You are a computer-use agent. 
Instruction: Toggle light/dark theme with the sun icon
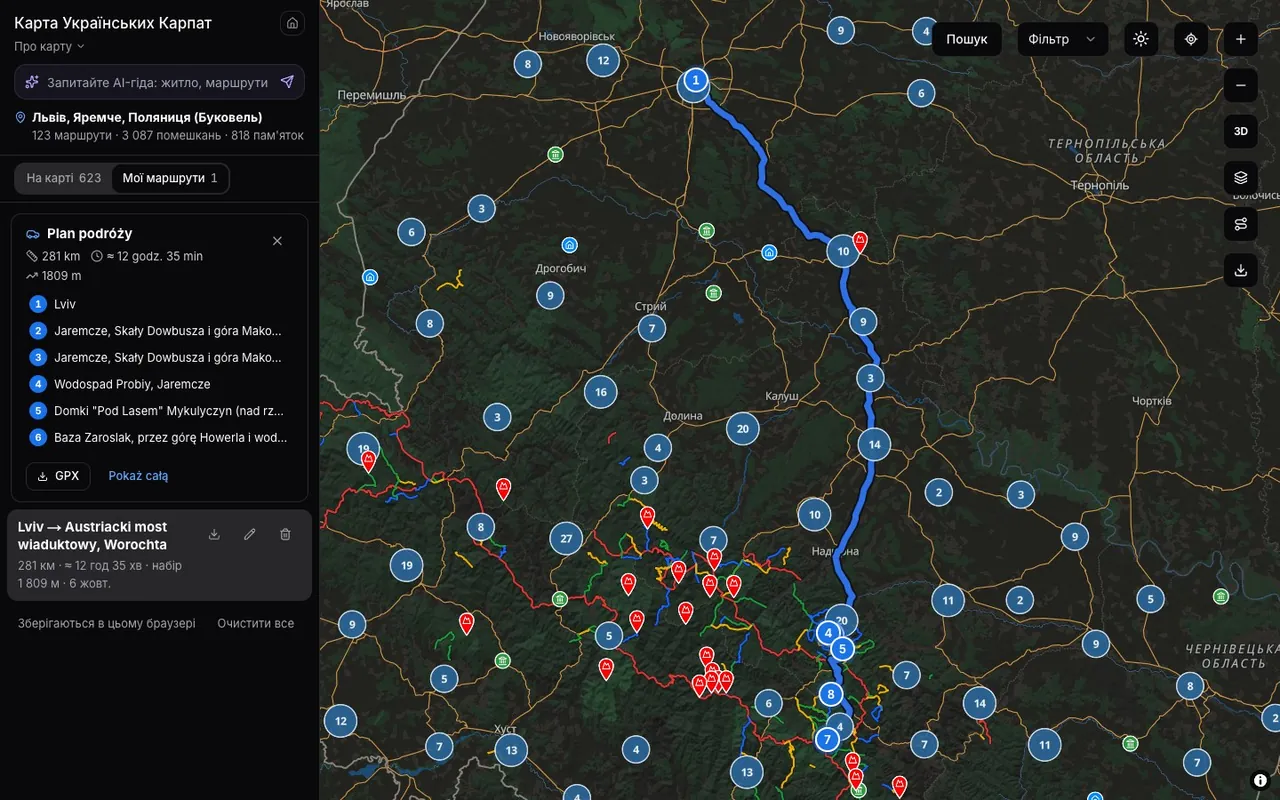pyautogui.click(x=1141, y=39)
